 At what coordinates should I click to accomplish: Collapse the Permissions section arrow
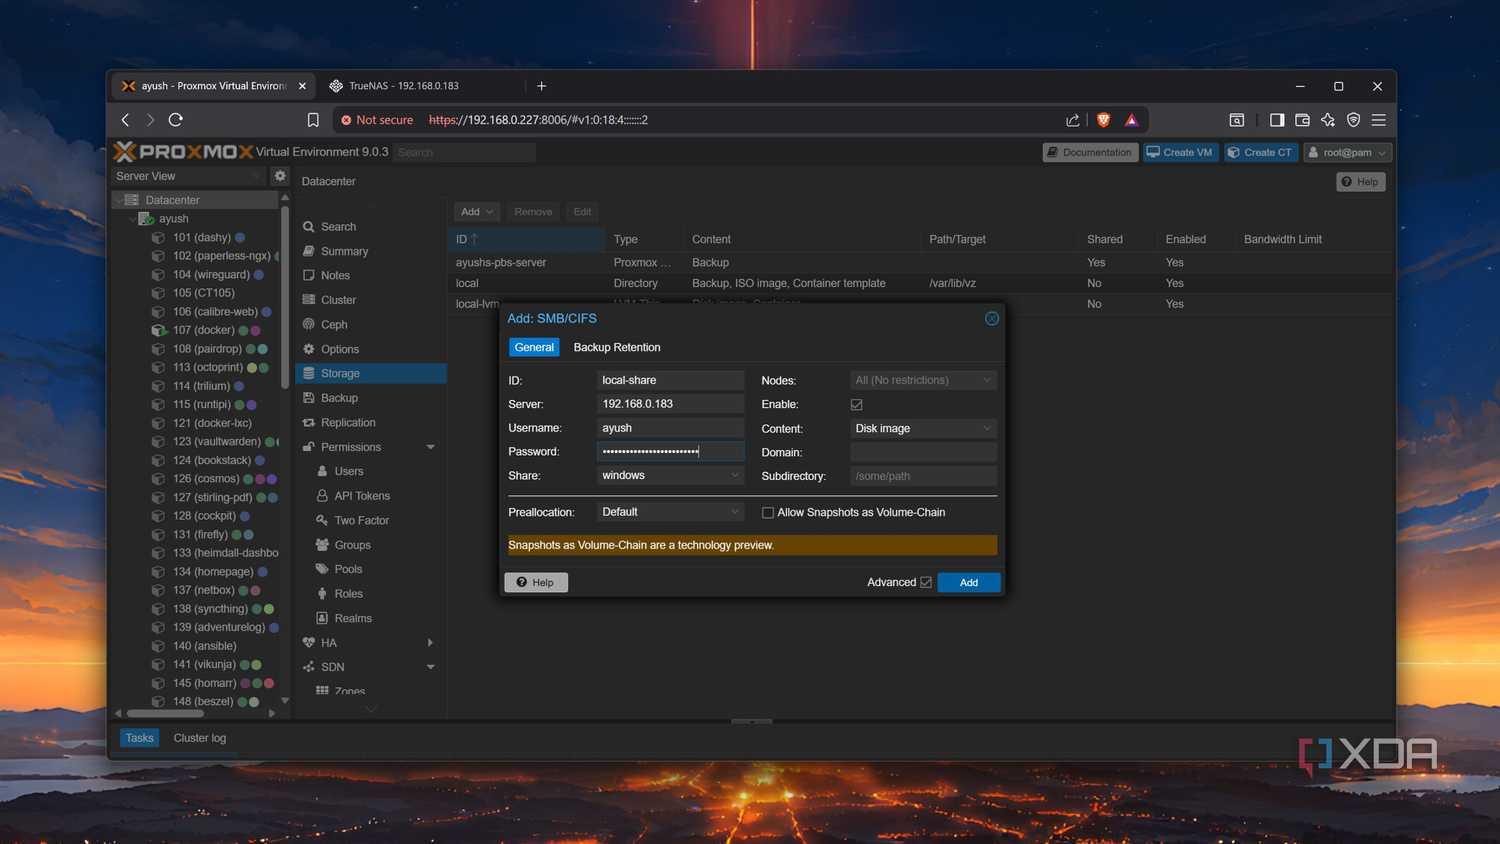[431, 447]
